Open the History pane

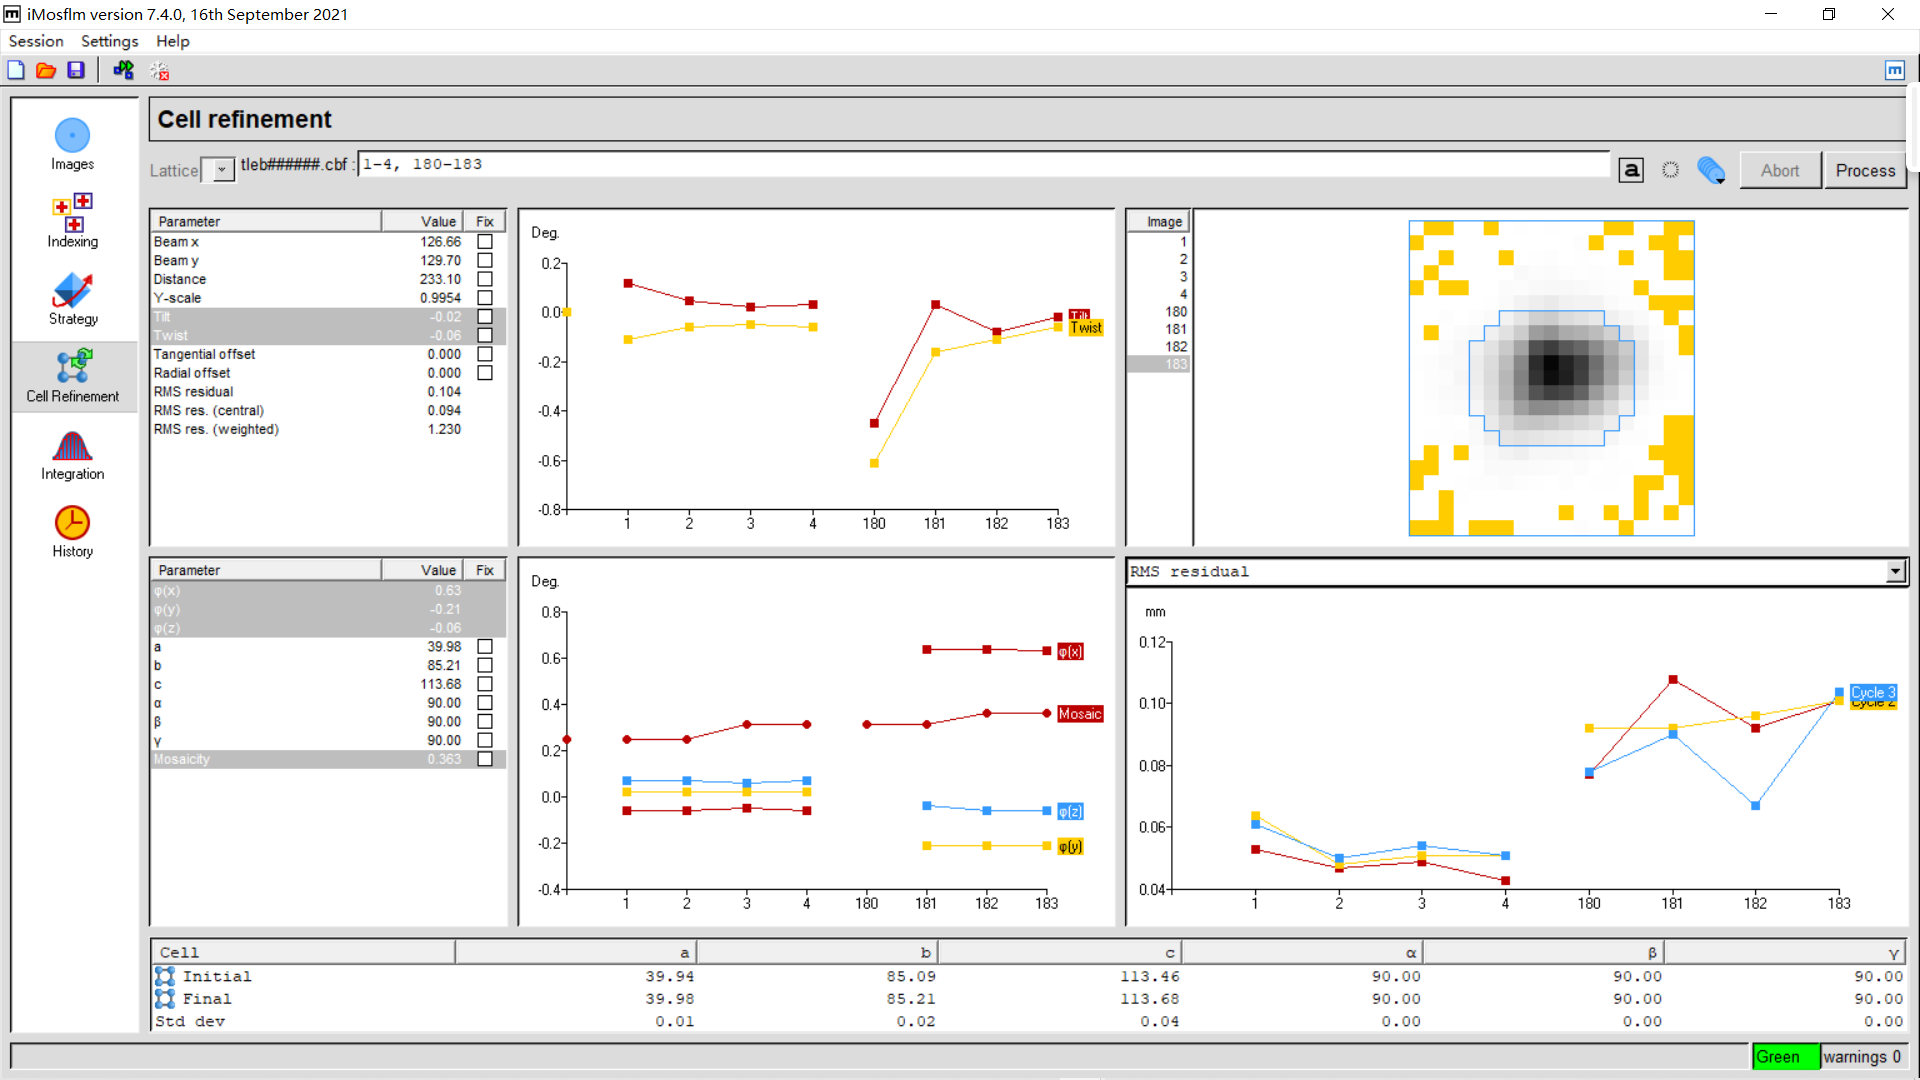point(72,531)
